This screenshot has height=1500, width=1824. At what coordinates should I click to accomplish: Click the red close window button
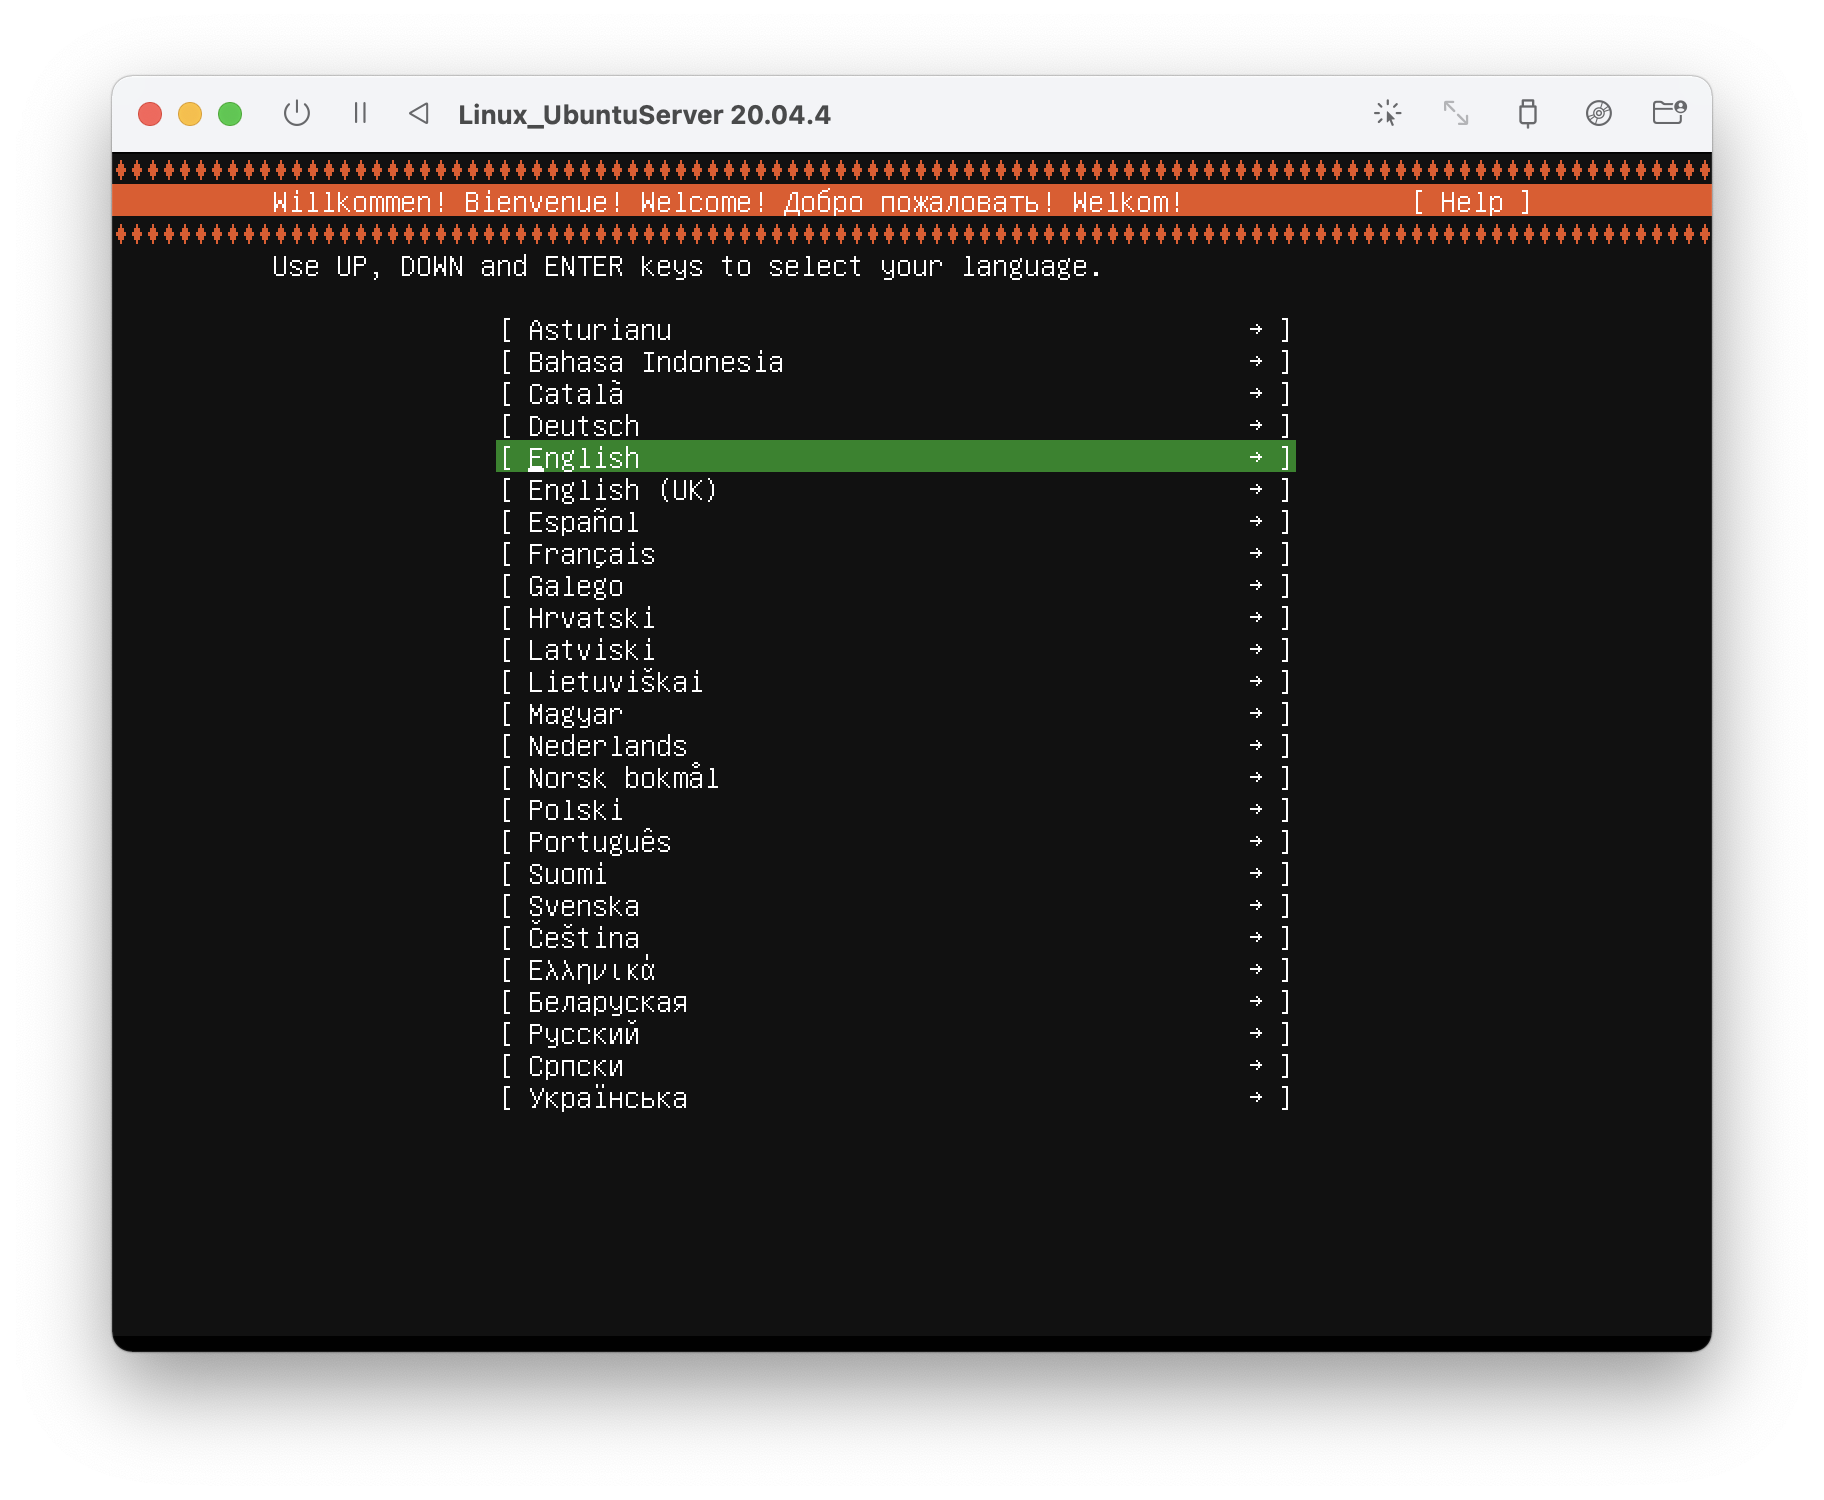150,114
